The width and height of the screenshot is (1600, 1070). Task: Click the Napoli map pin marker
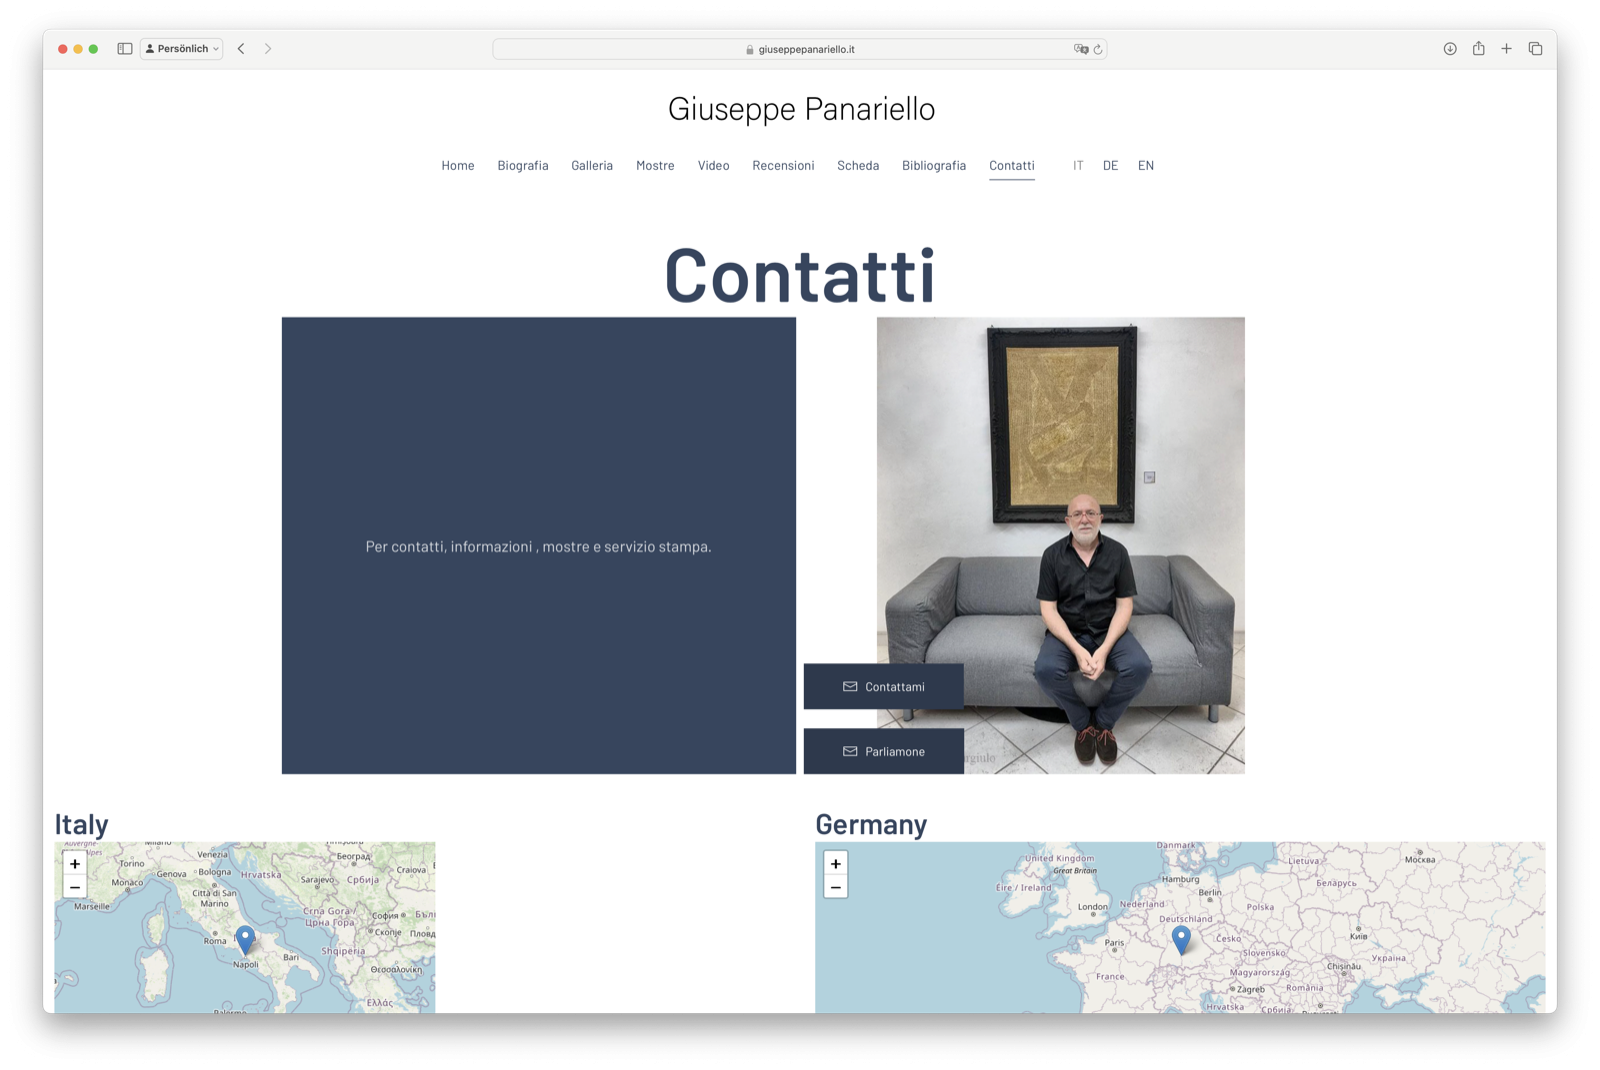(x=245, y=940)
